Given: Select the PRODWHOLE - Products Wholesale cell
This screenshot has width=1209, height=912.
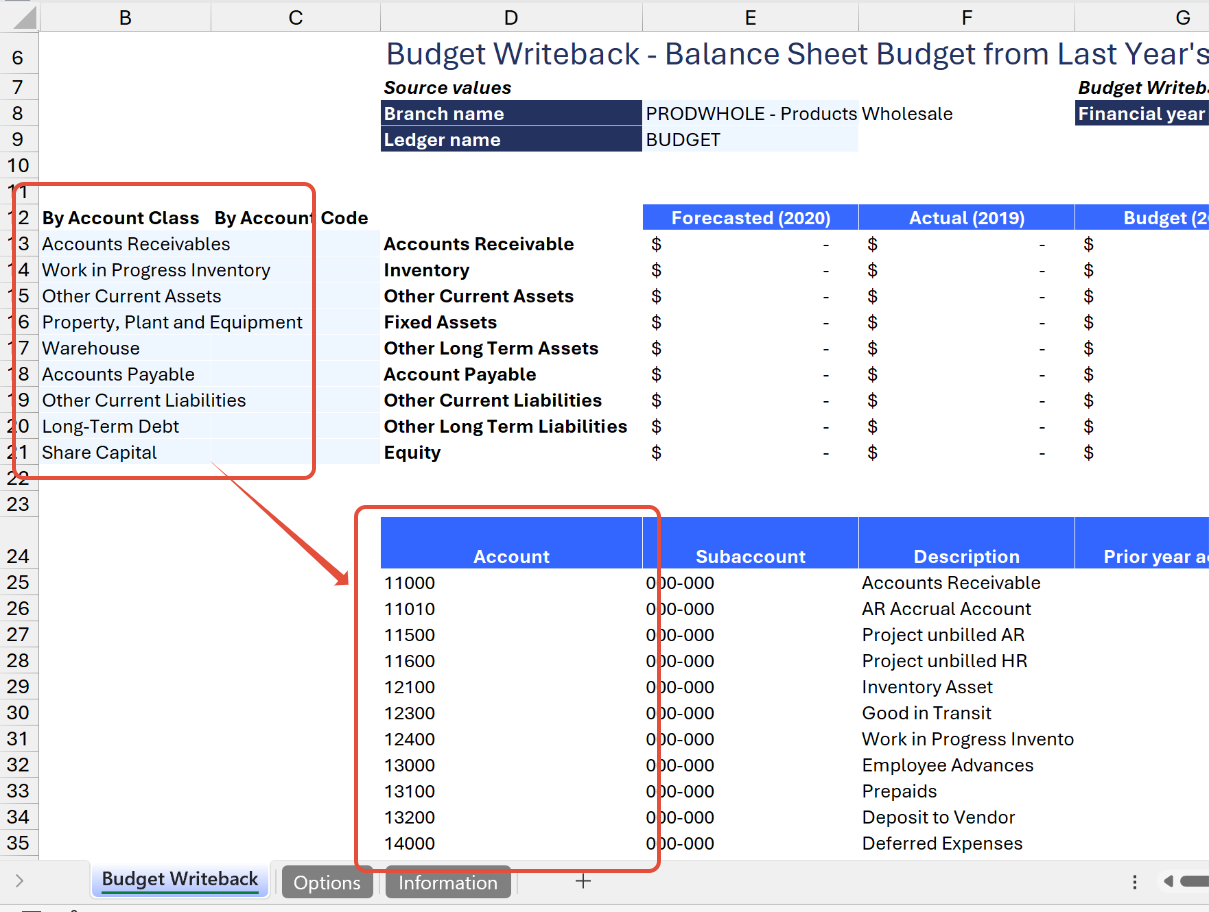Looking at the screenshot, I should pyautogui.click(x=750, y=113).
